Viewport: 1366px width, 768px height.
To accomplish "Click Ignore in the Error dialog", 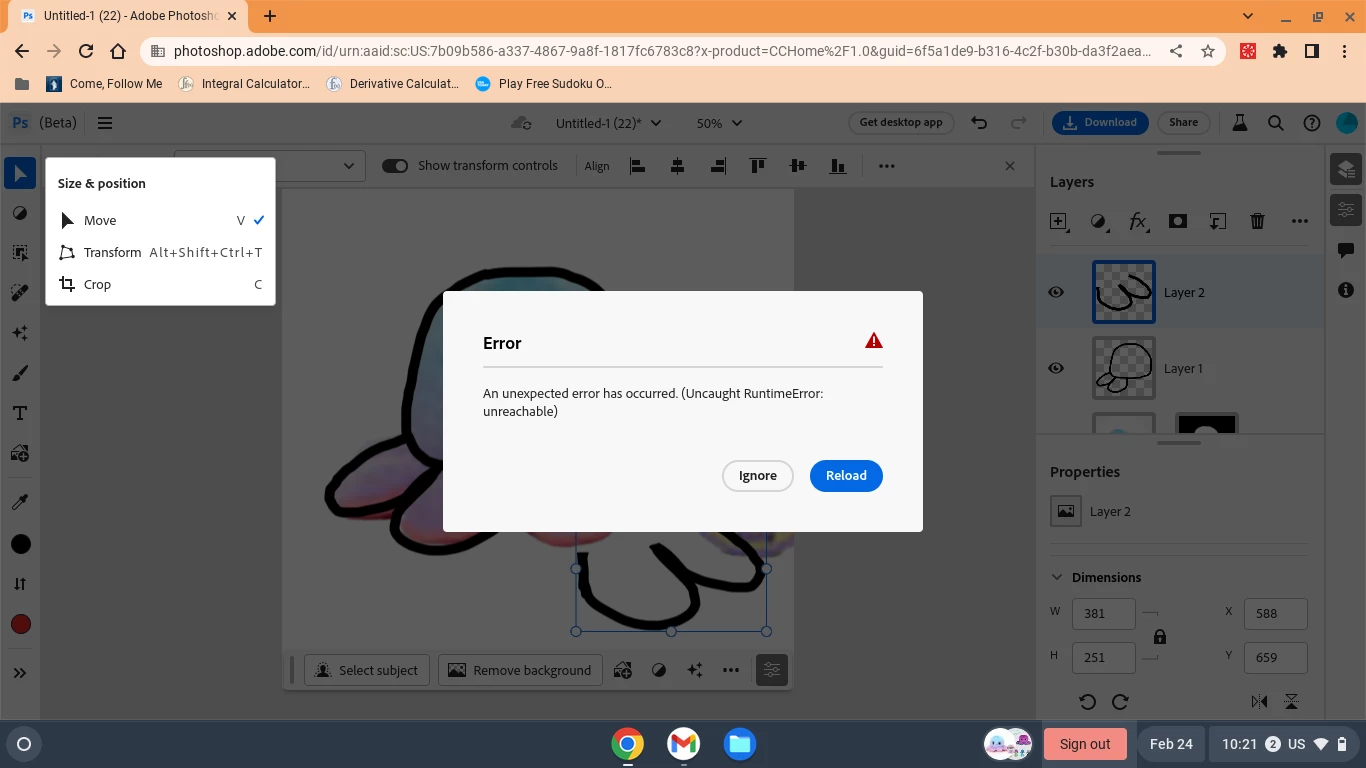I will coord(758,476).
